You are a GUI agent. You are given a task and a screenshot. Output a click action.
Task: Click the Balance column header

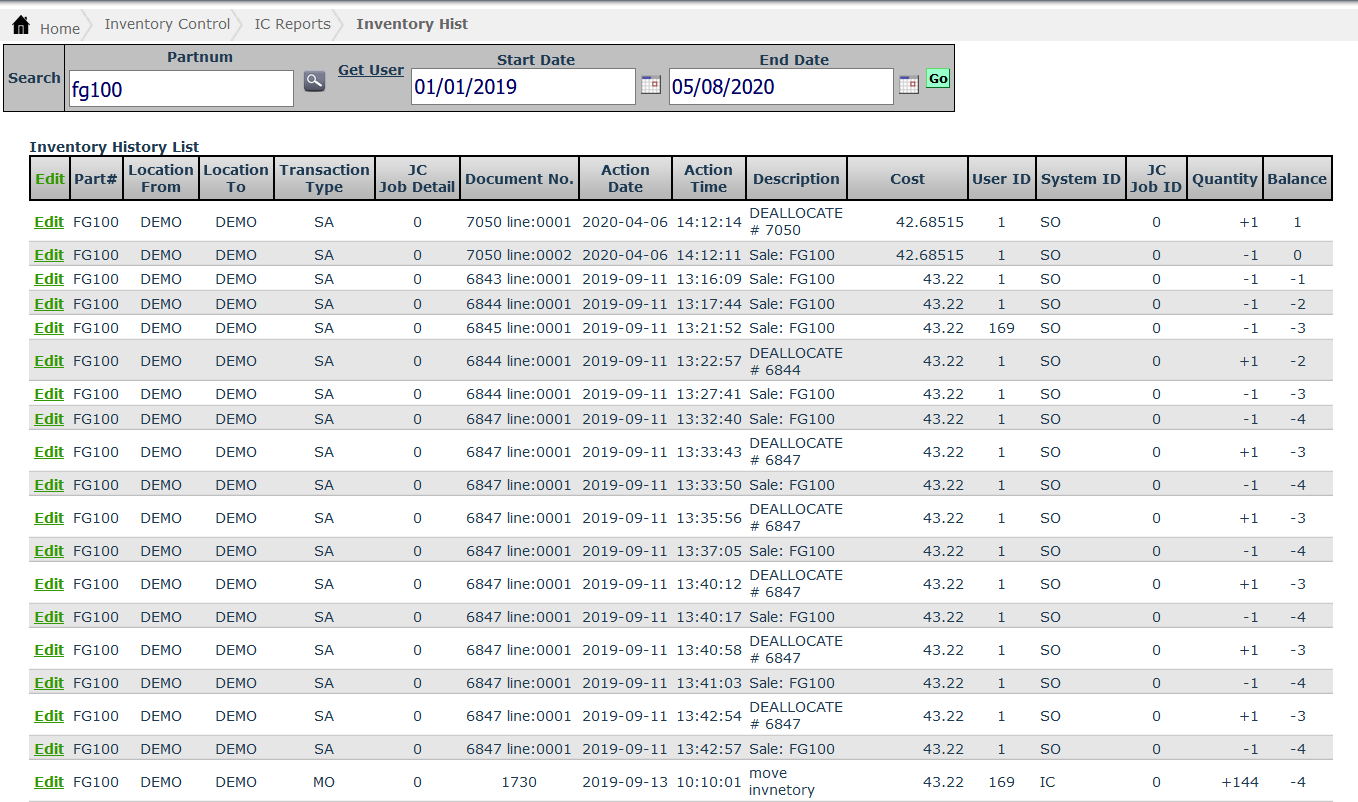click(x=1297, y=179)
